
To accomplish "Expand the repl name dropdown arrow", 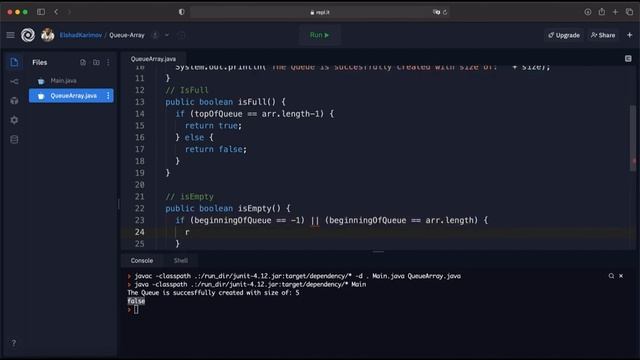I will [x=167, y=35].
